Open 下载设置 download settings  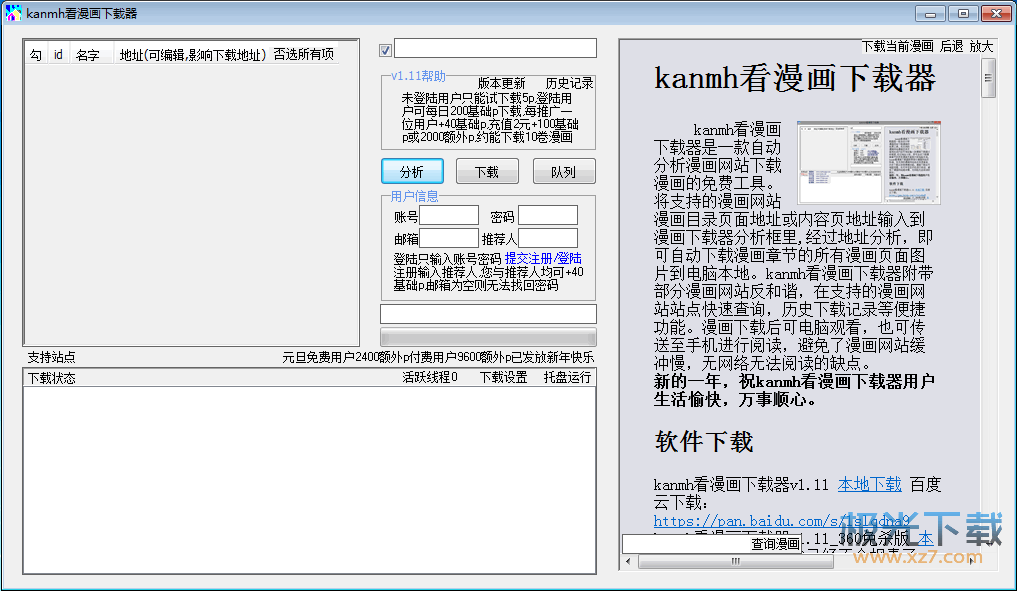click(503, 377)
